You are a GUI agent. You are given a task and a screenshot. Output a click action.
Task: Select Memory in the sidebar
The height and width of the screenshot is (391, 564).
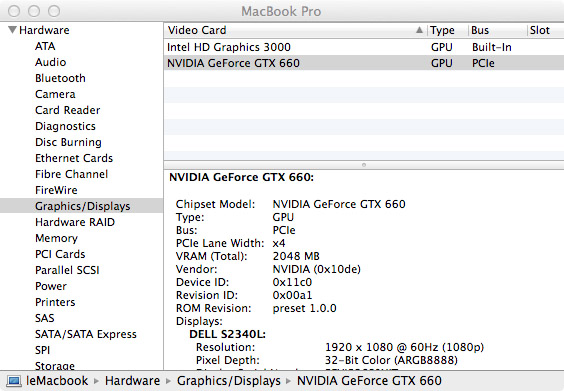pyautogui.click(x=56, y=238)
